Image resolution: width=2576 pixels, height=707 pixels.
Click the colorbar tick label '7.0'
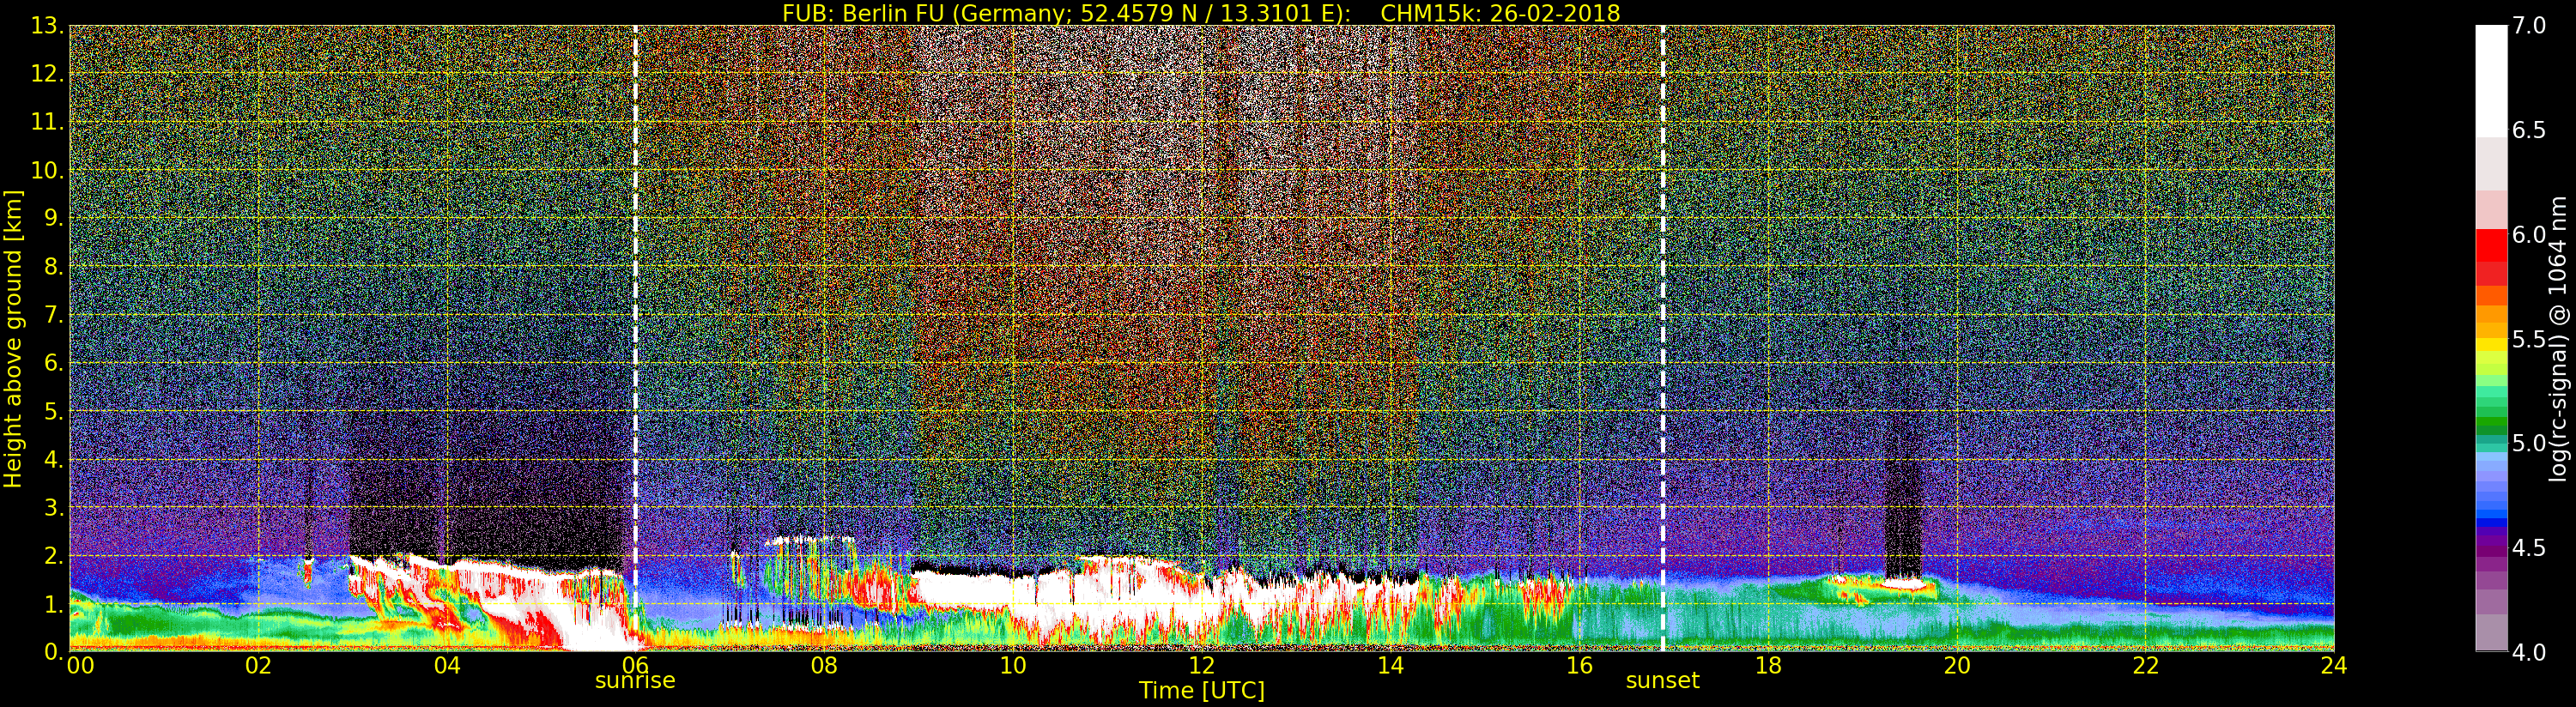(2529, 26)
